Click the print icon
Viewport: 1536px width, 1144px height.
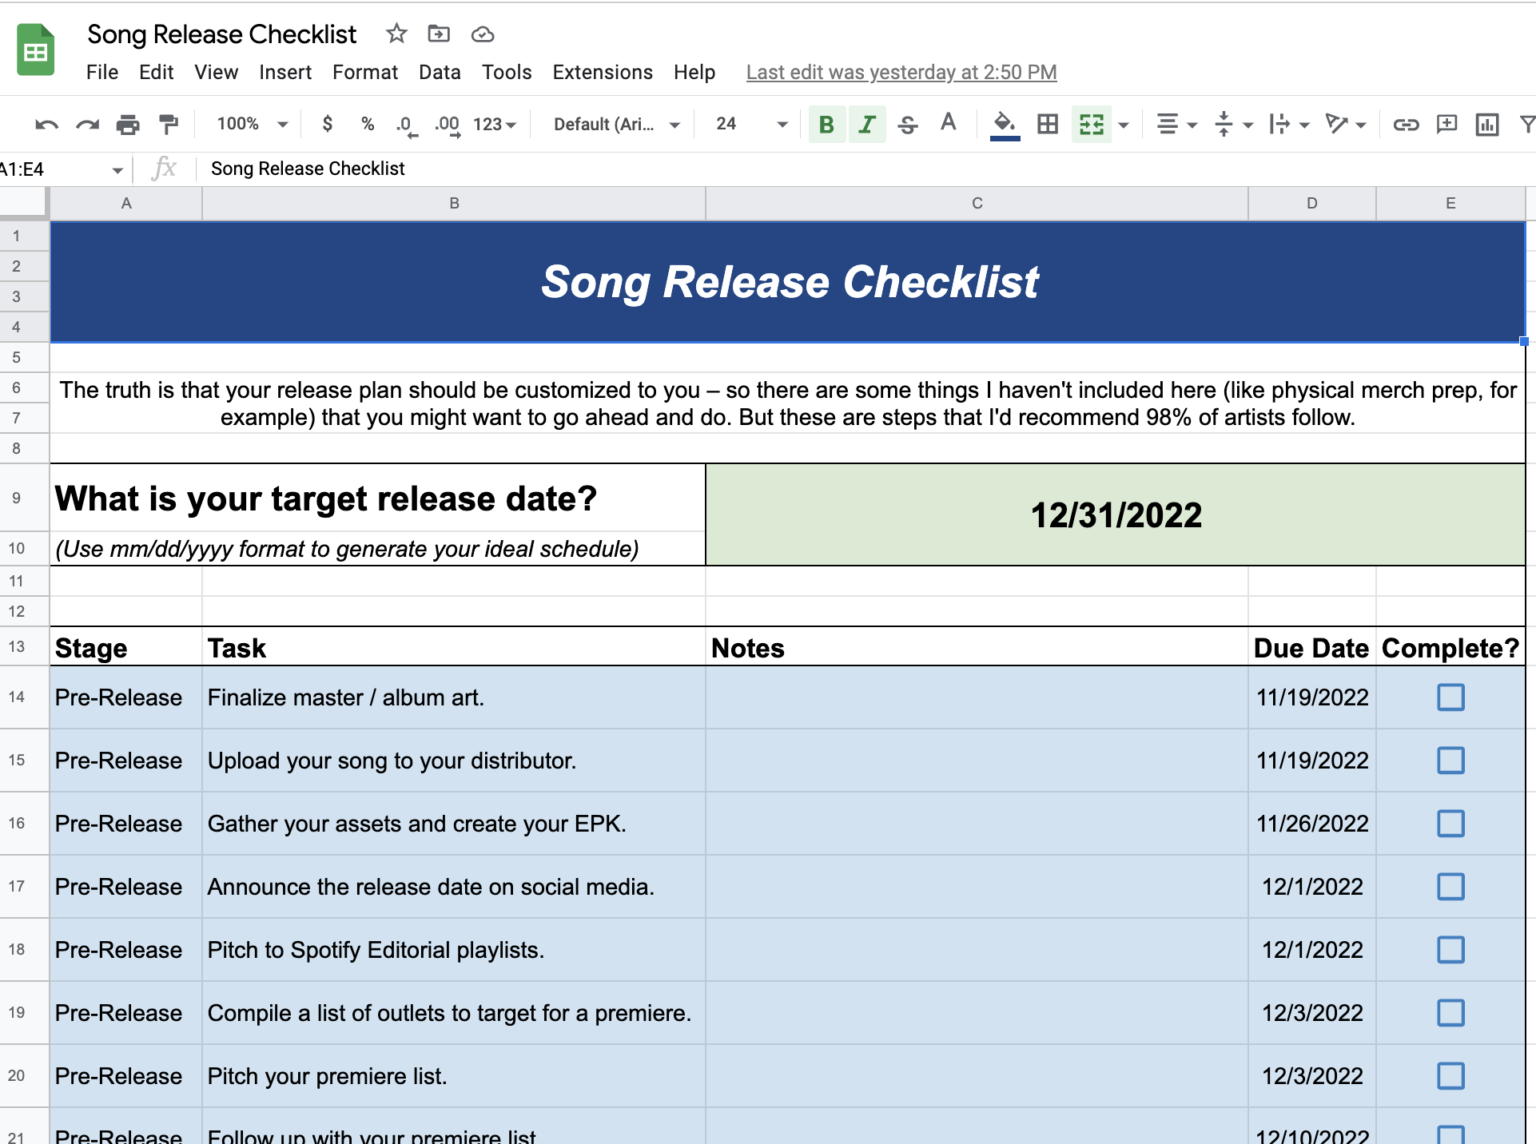point(128,125)
